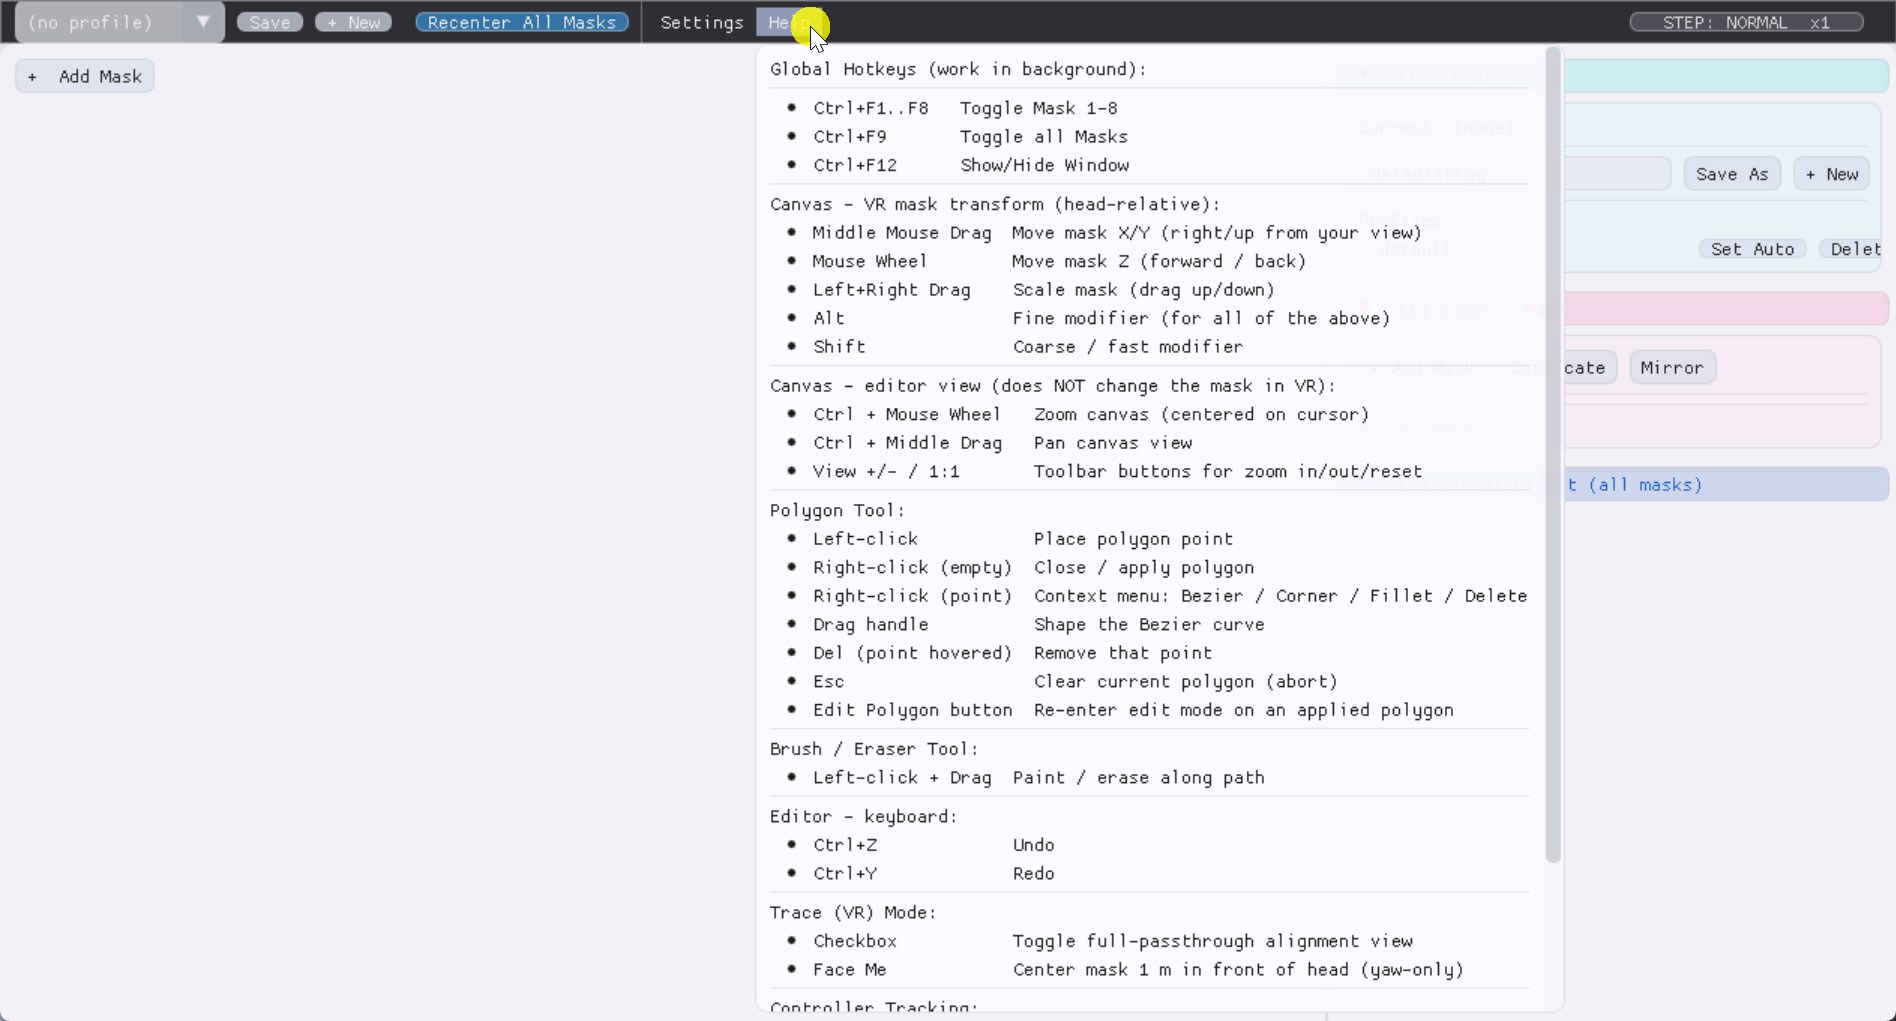The height and width of the screenshot is (1021, 1896).
Task: Select the default profile entry
Action: (1416, 248)
